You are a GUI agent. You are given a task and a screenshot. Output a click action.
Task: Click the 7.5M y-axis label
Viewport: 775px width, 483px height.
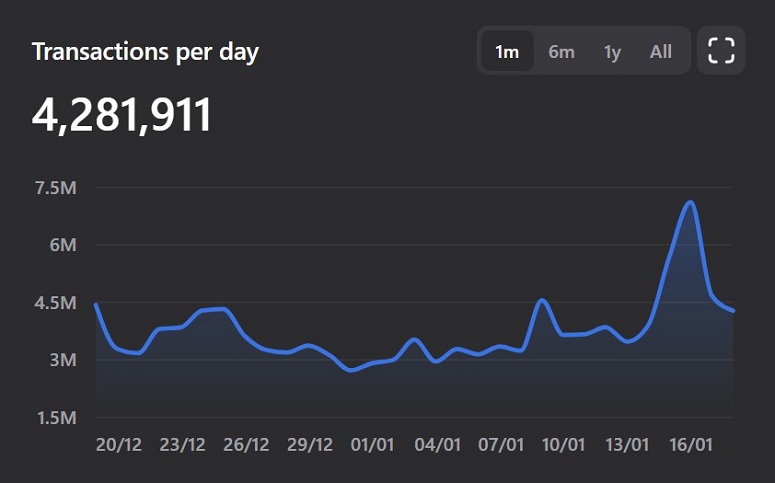(x=55, y=188)
